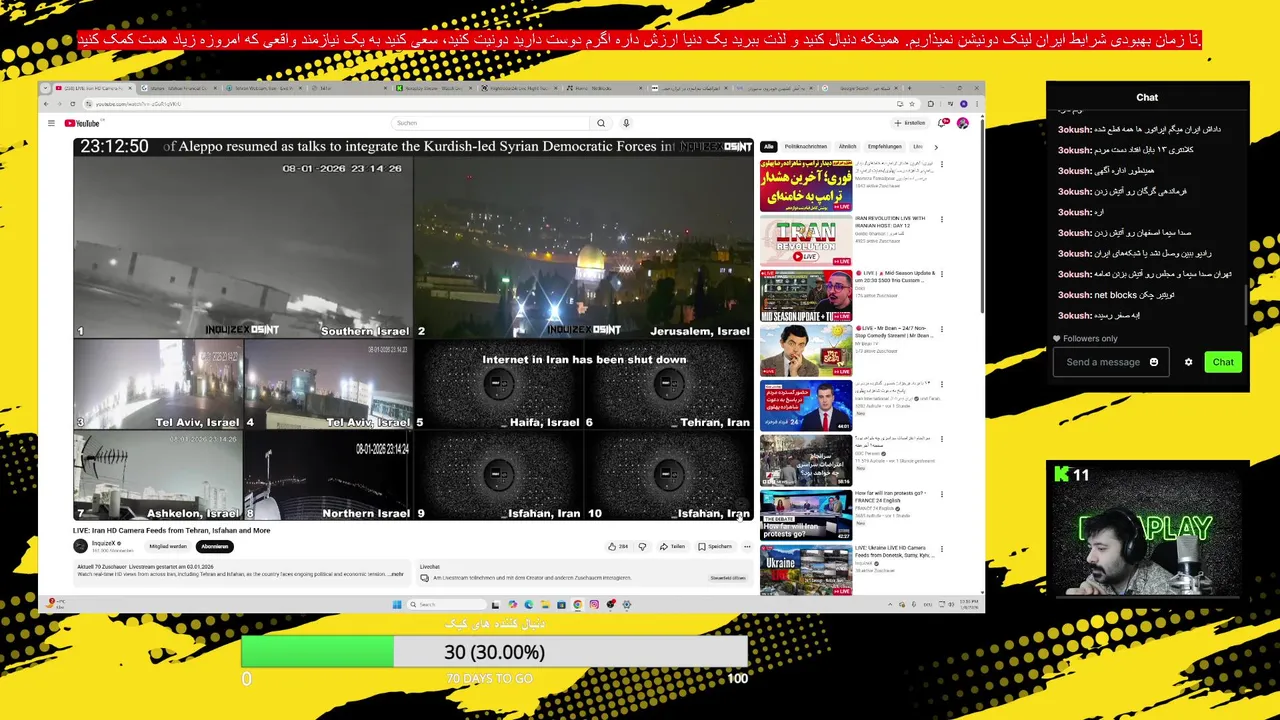The height and width of the screenshot is (720, 1280).
Task: Click the dislike thumbs down icon
Action: (x=642, y=547)
